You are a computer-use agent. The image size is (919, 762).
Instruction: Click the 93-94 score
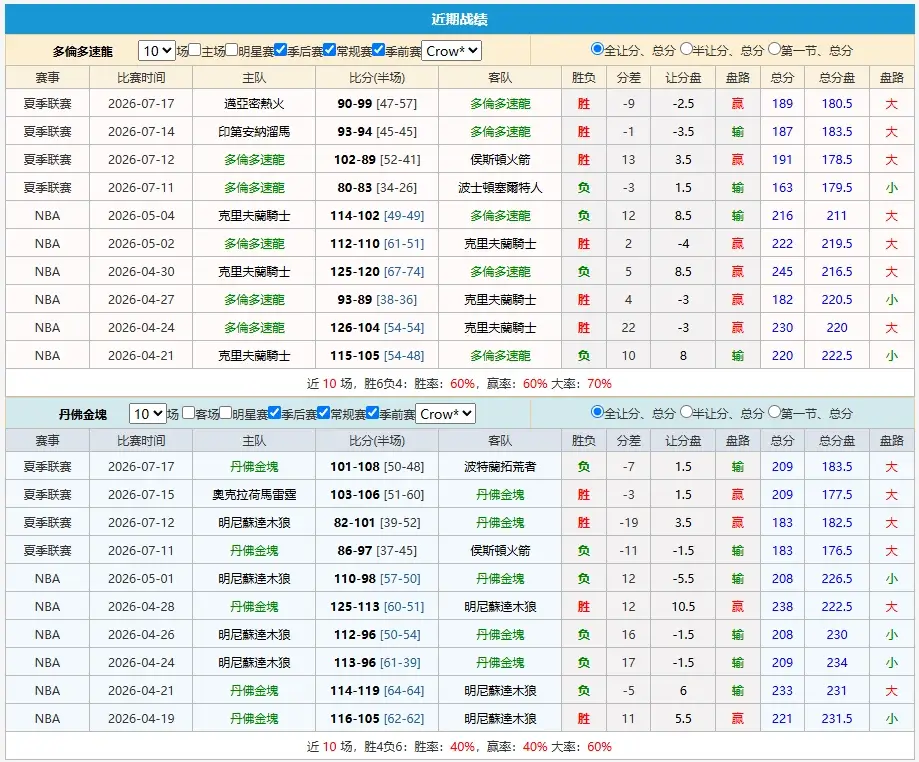pyautogui.click(x=355, y=132)
